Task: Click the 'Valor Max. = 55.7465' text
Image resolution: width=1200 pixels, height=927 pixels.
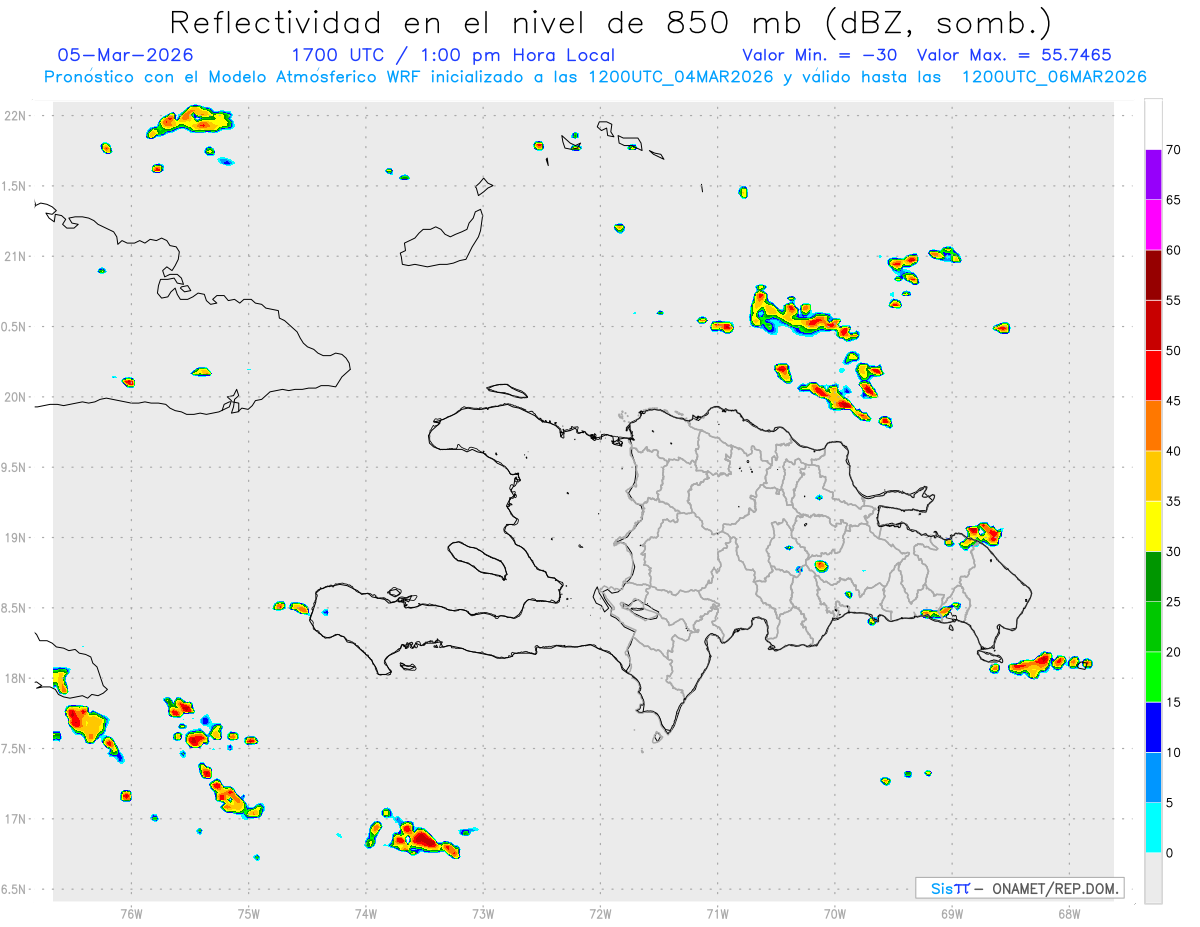Action: click(1014, 55)
